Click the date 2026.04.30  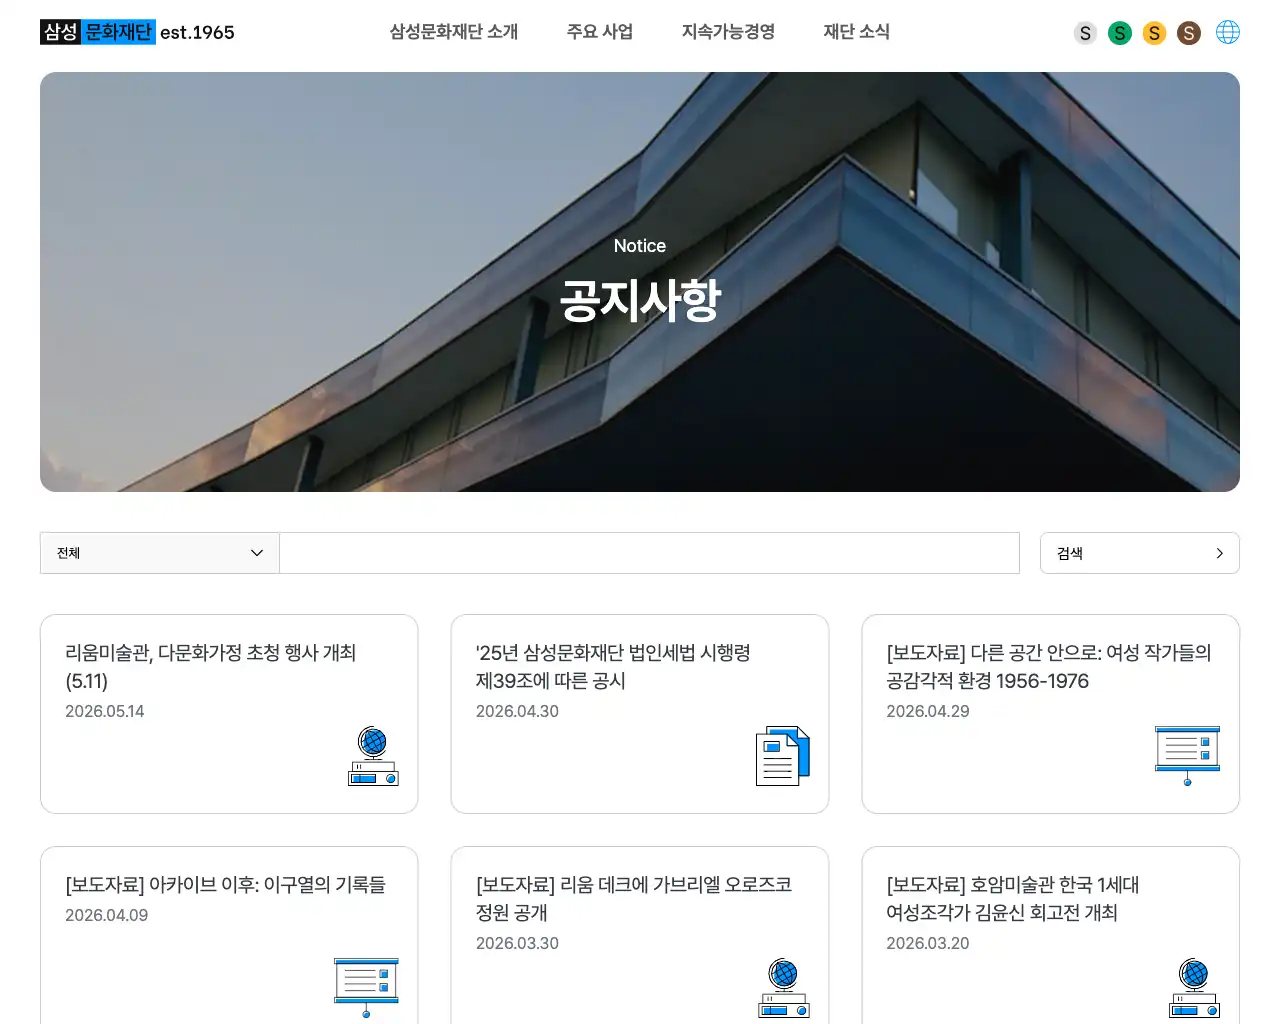517,711
